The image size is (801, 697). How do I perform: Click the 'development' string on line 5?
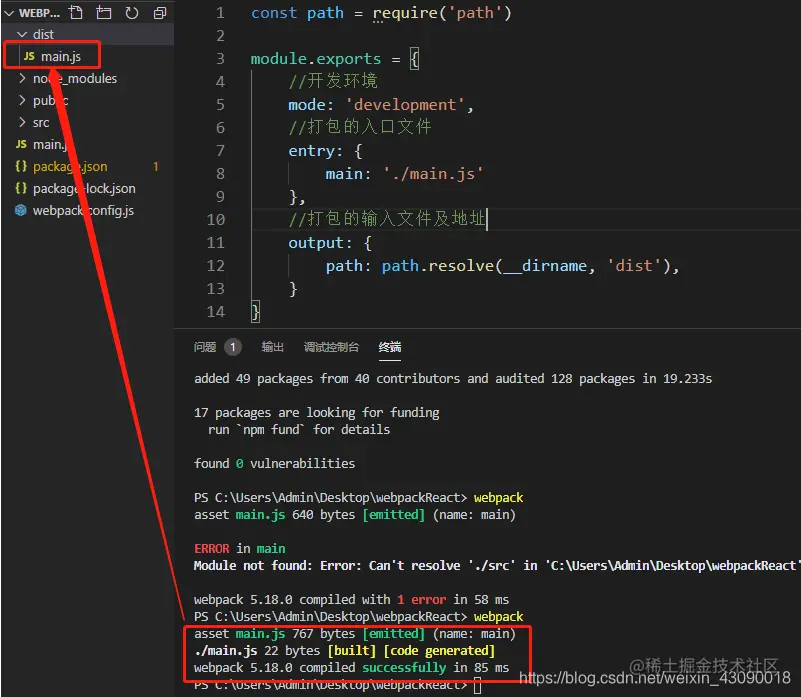point(405,105)
